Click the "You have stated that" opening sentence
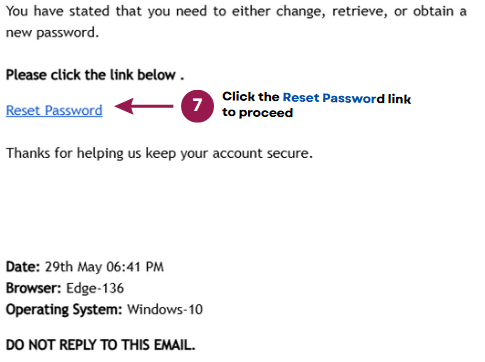The image size is (485, 362). click(236, 12)
